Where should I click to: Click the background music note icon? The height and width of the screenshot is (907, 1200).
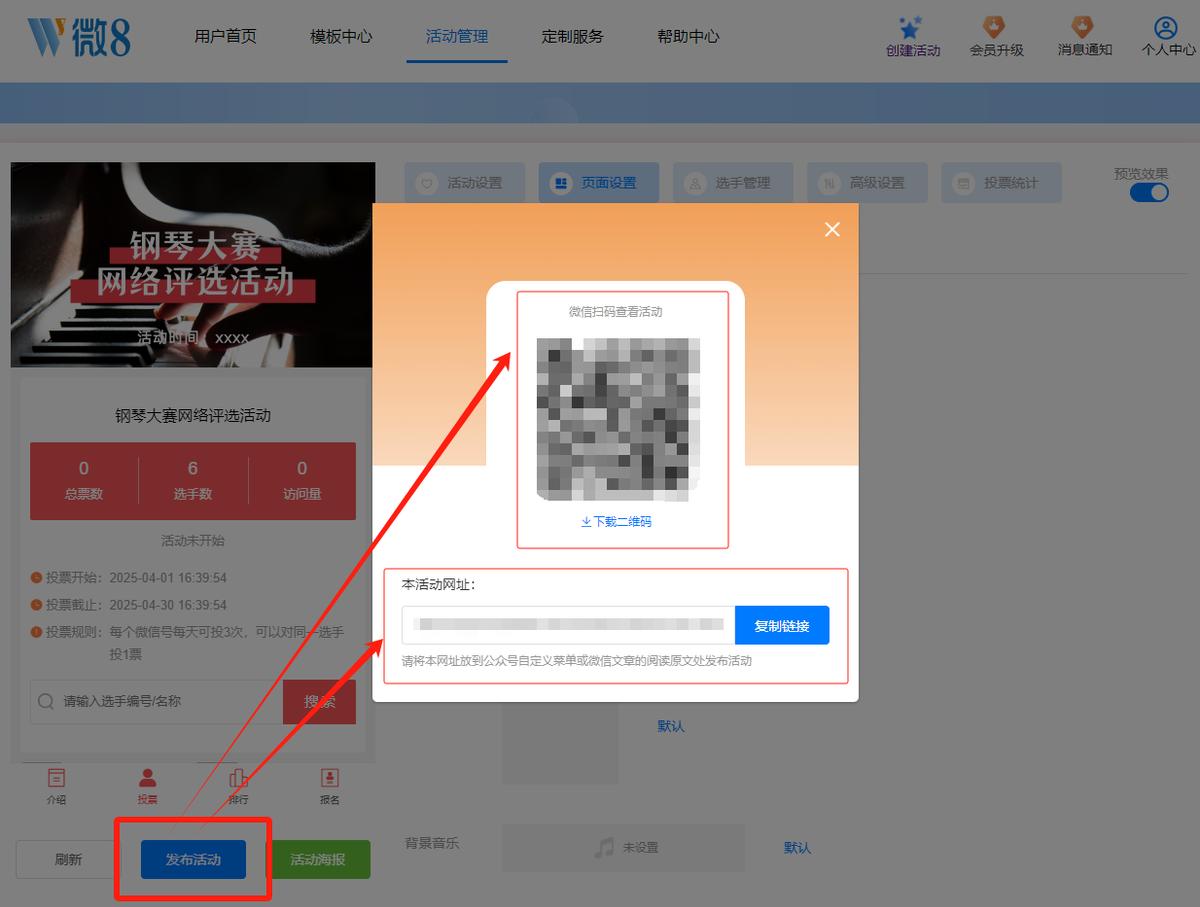[603, 847]
